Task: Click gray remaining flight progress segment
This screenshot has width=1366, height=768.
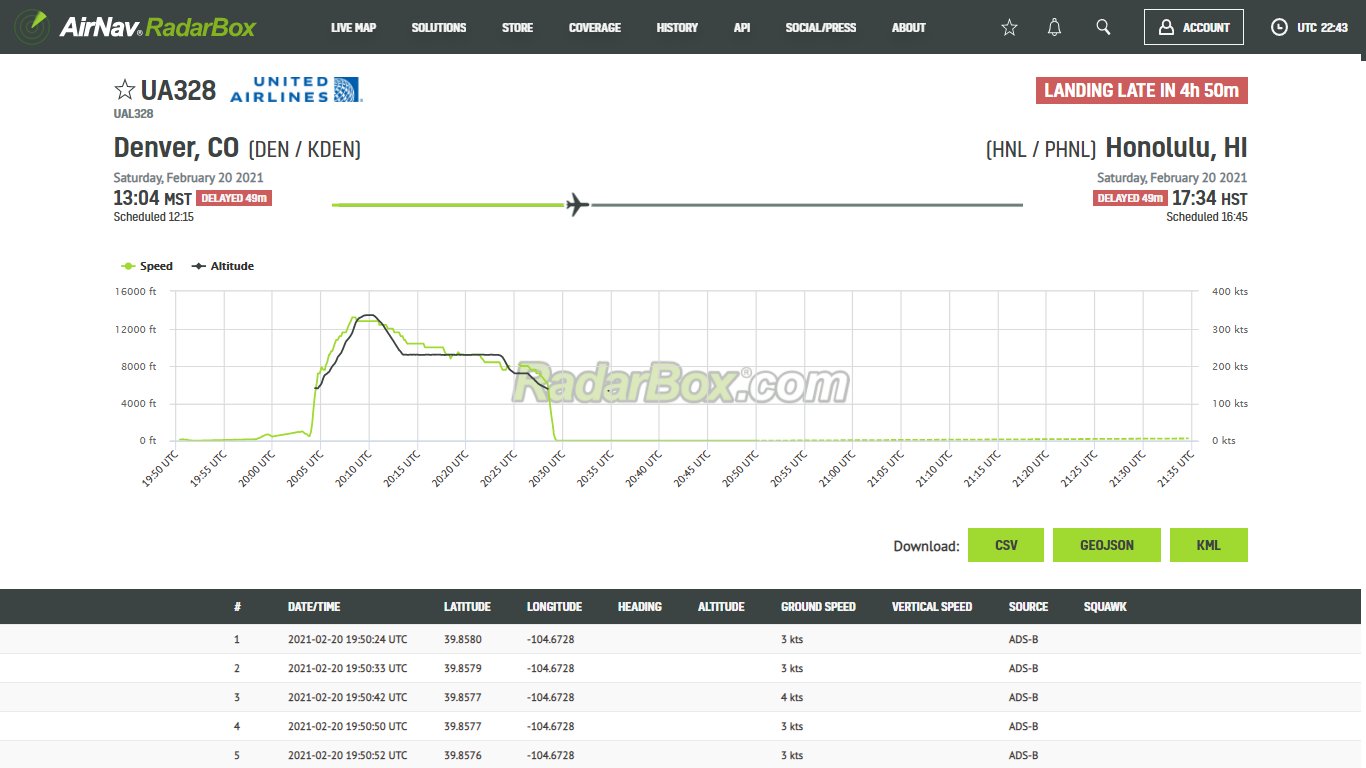Action: pyautogui.click(x=807, y=205)
